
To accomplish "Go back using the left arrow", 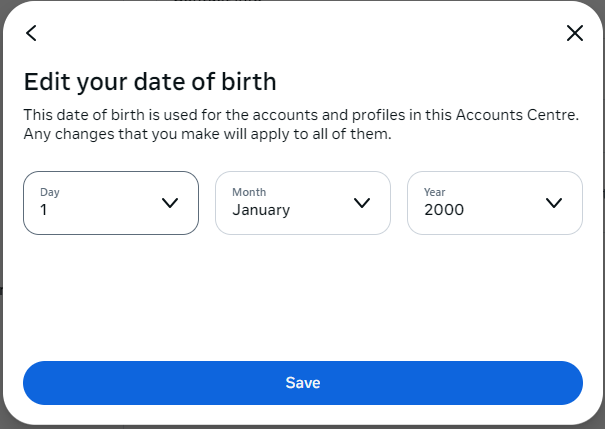I will [x=32, y=33].
